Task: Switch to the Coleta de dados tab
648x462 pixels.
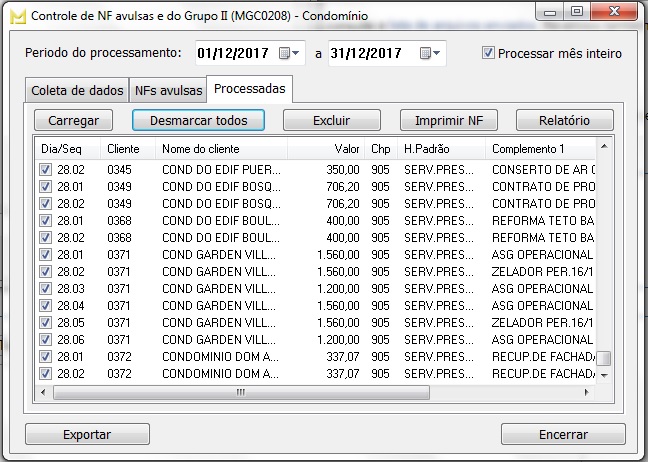Action: (x=76, y=90)
